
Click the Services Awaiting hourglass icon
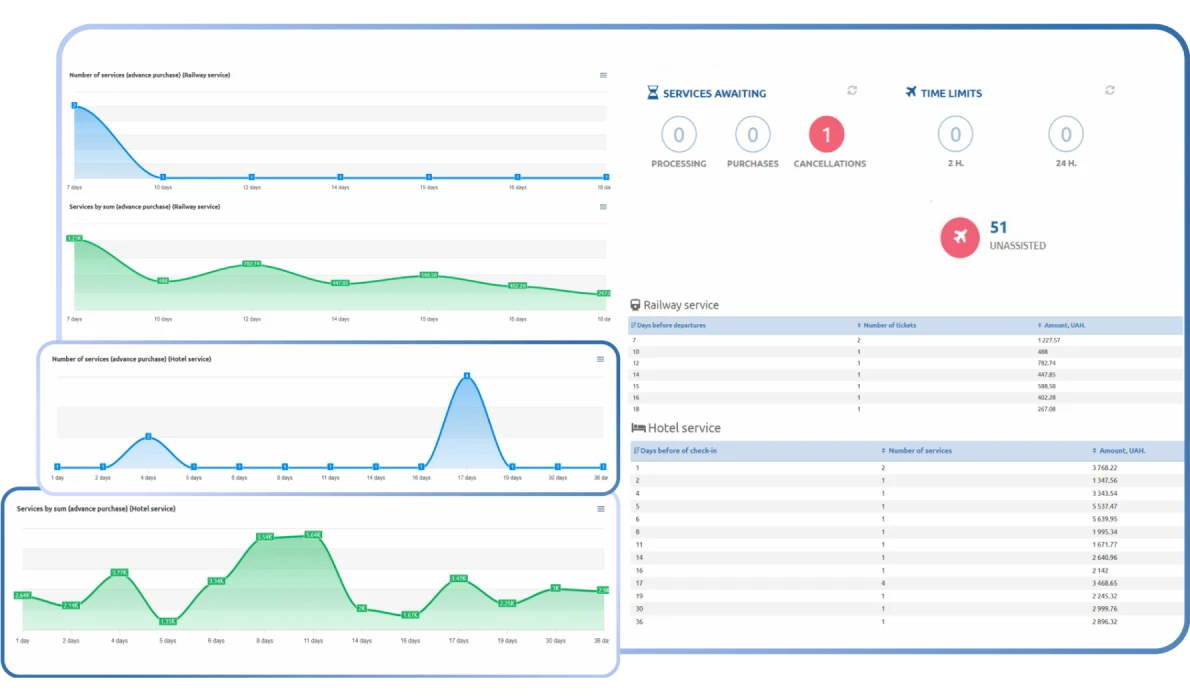coord(653,93)
